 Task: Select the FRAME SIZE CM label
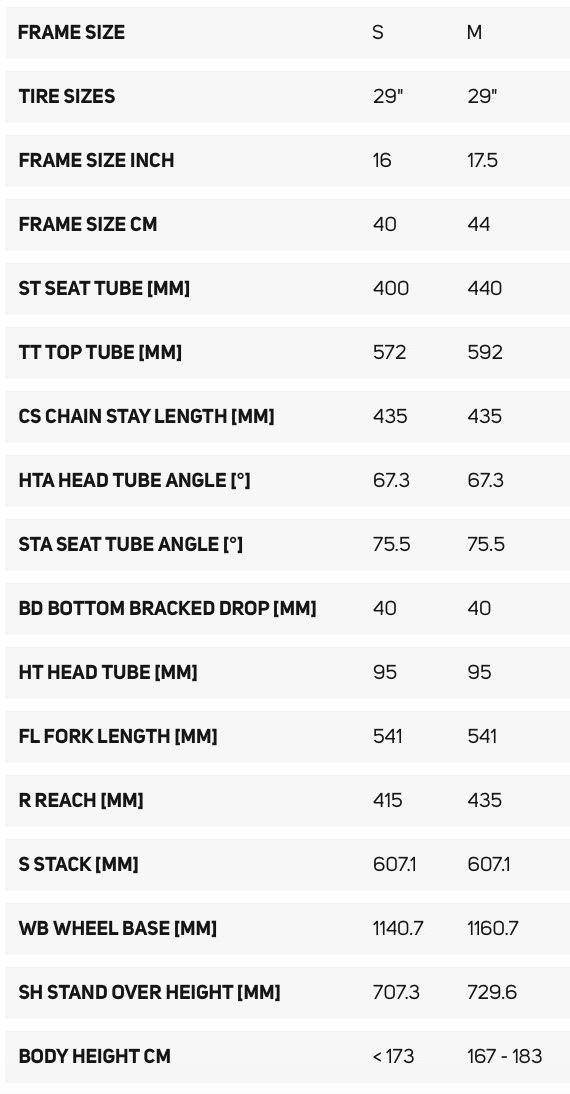coord(88,225)
